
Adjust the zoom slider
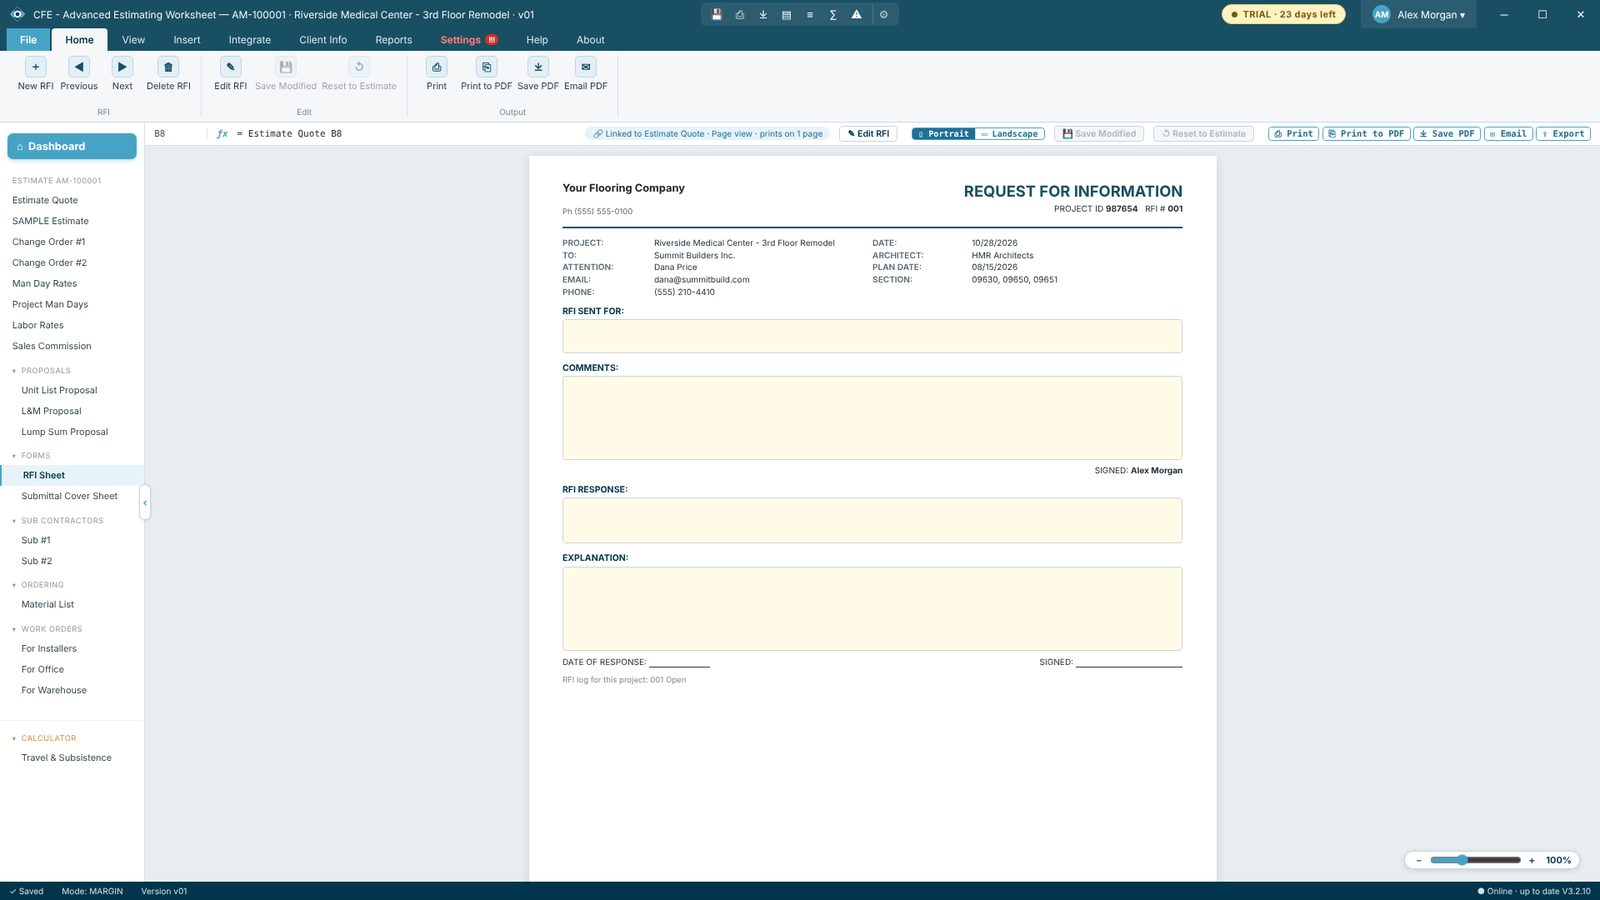(1475, 860)
